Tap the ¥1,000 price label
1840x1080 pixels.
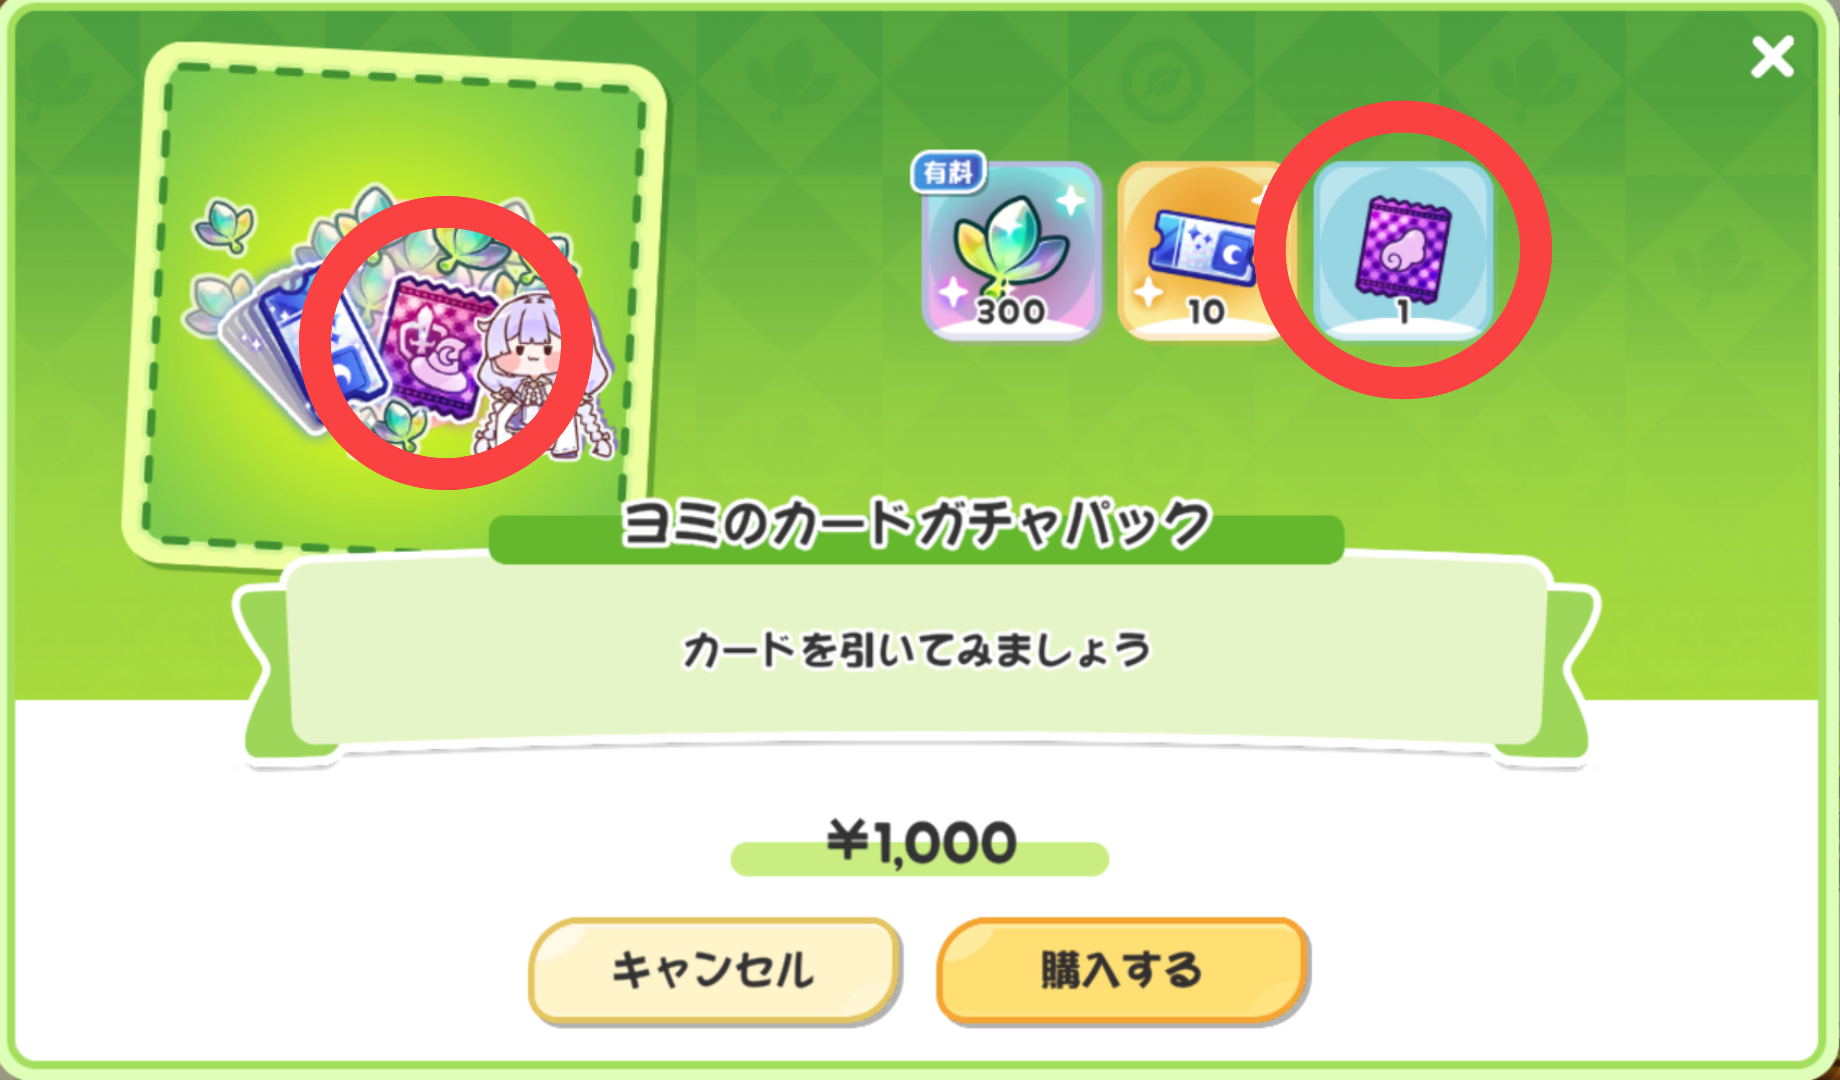pyautogui.click(x=921, y=842)
